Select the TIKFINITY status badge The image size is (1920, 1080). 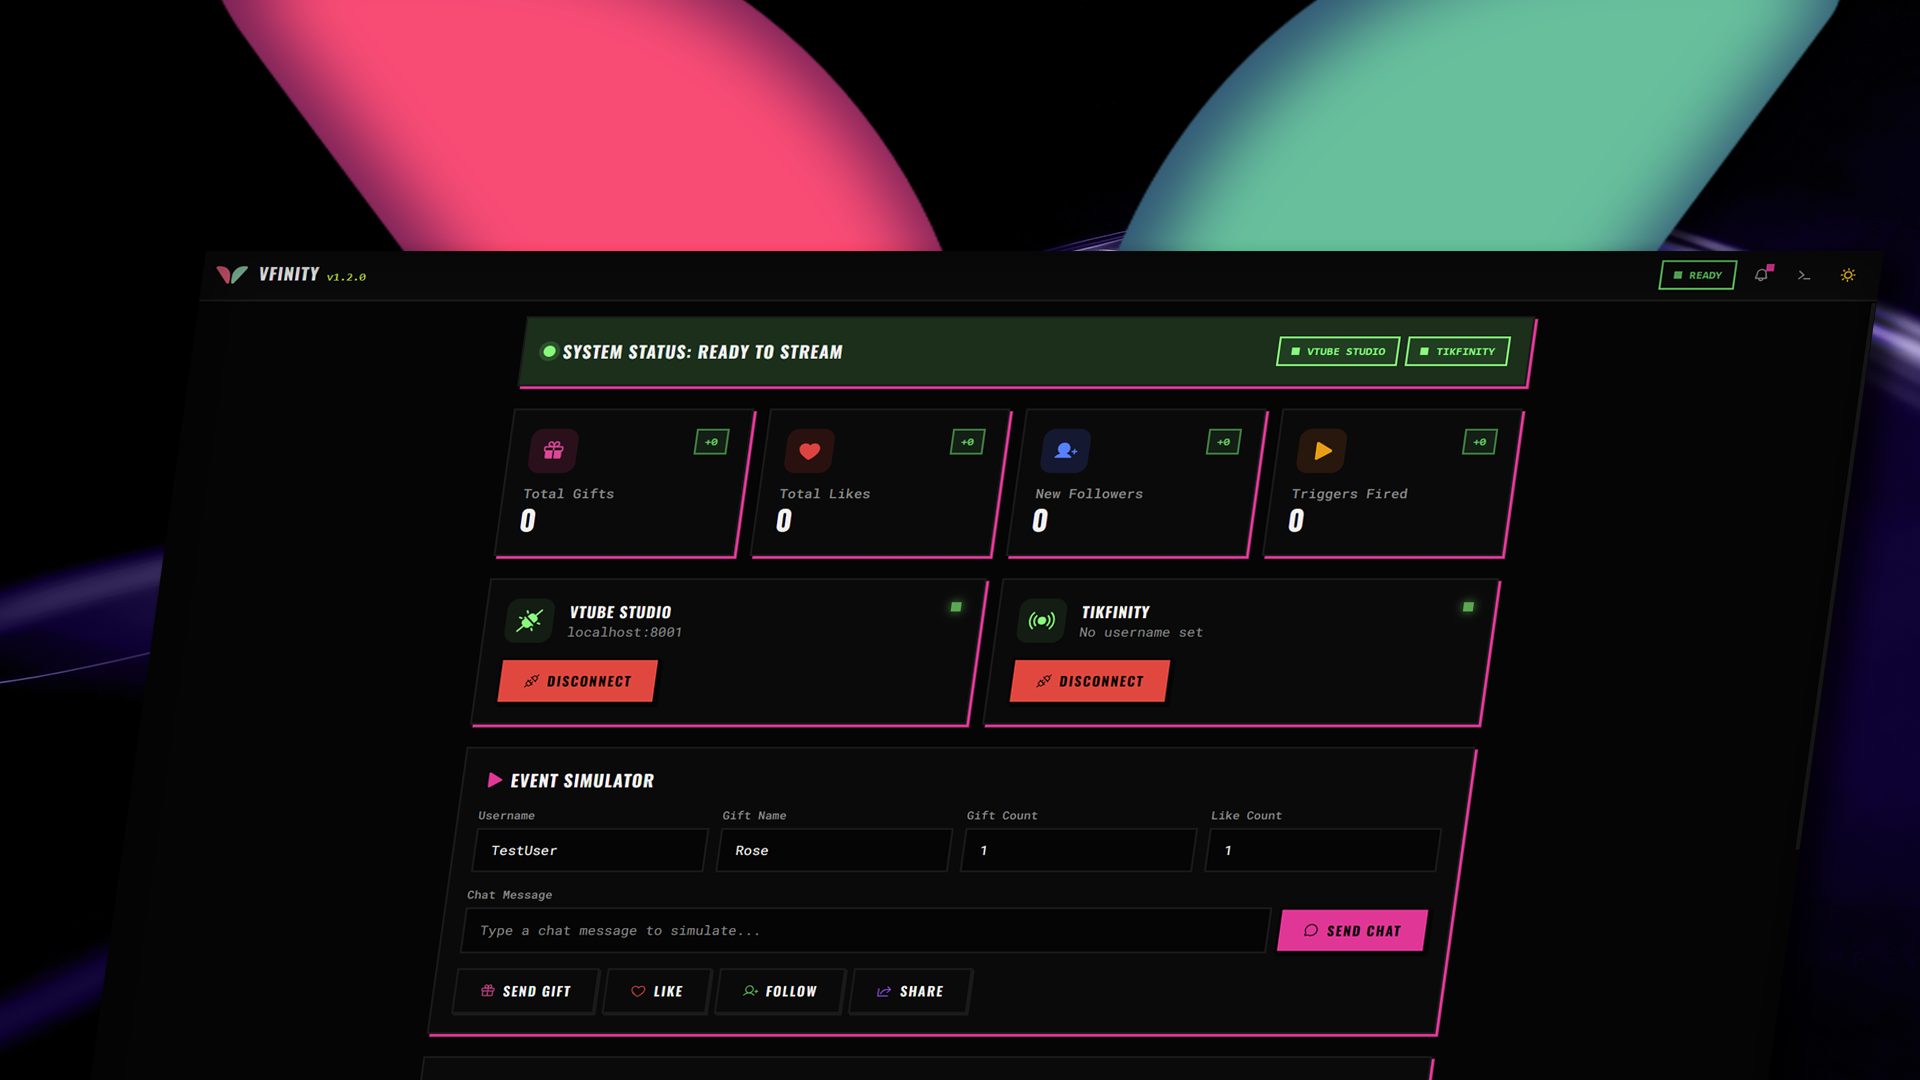[x=1457, y=351]
